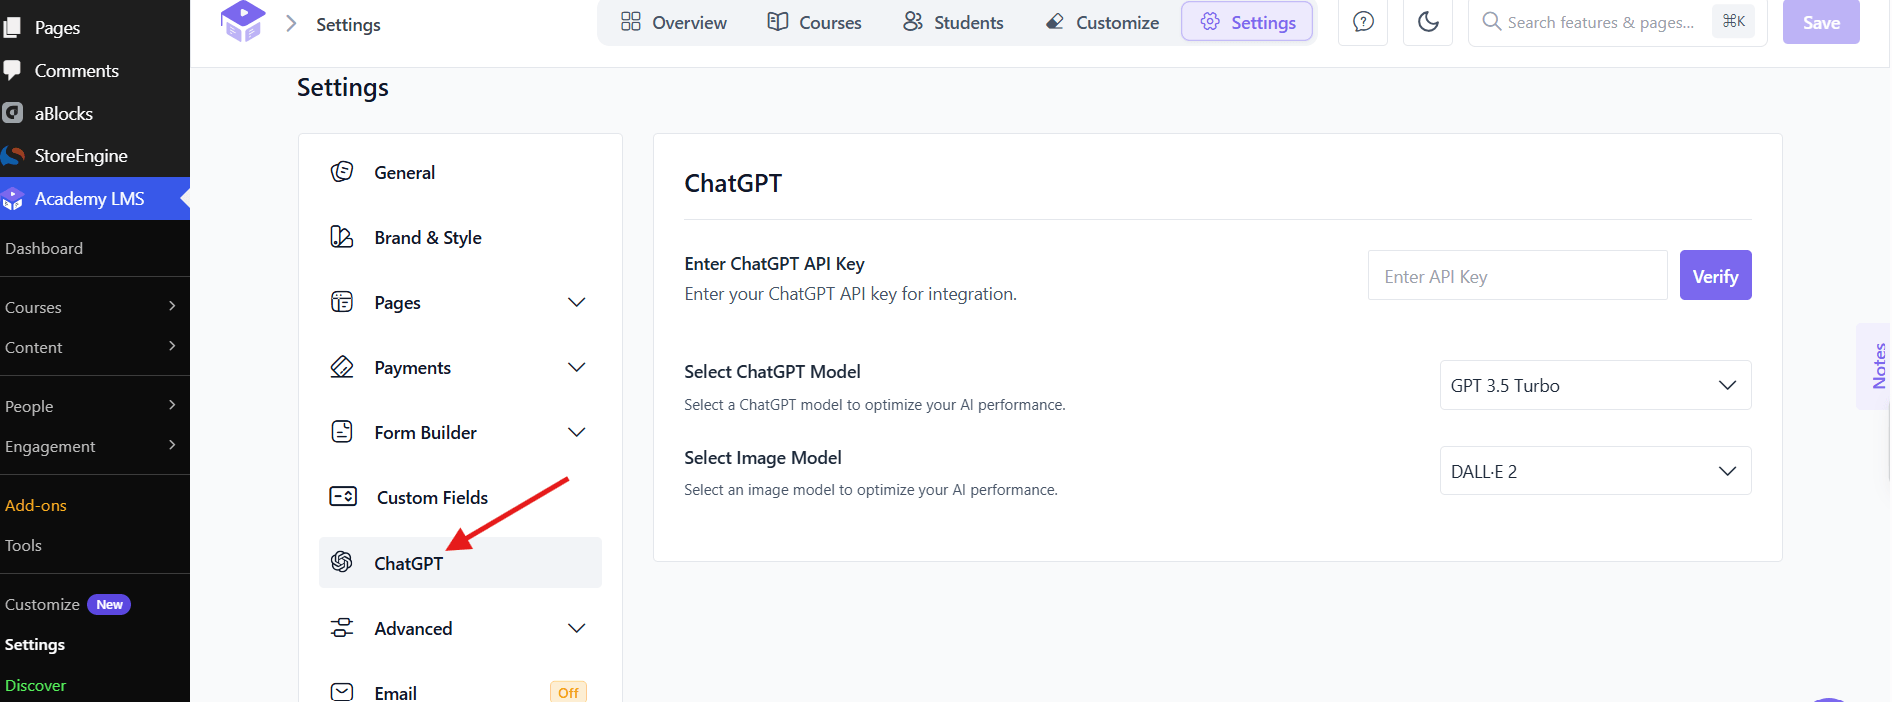The height and width of the screenshot is (702, 1892).
Task: Switch to the Overview tab
Action: [x=674, y=22]
